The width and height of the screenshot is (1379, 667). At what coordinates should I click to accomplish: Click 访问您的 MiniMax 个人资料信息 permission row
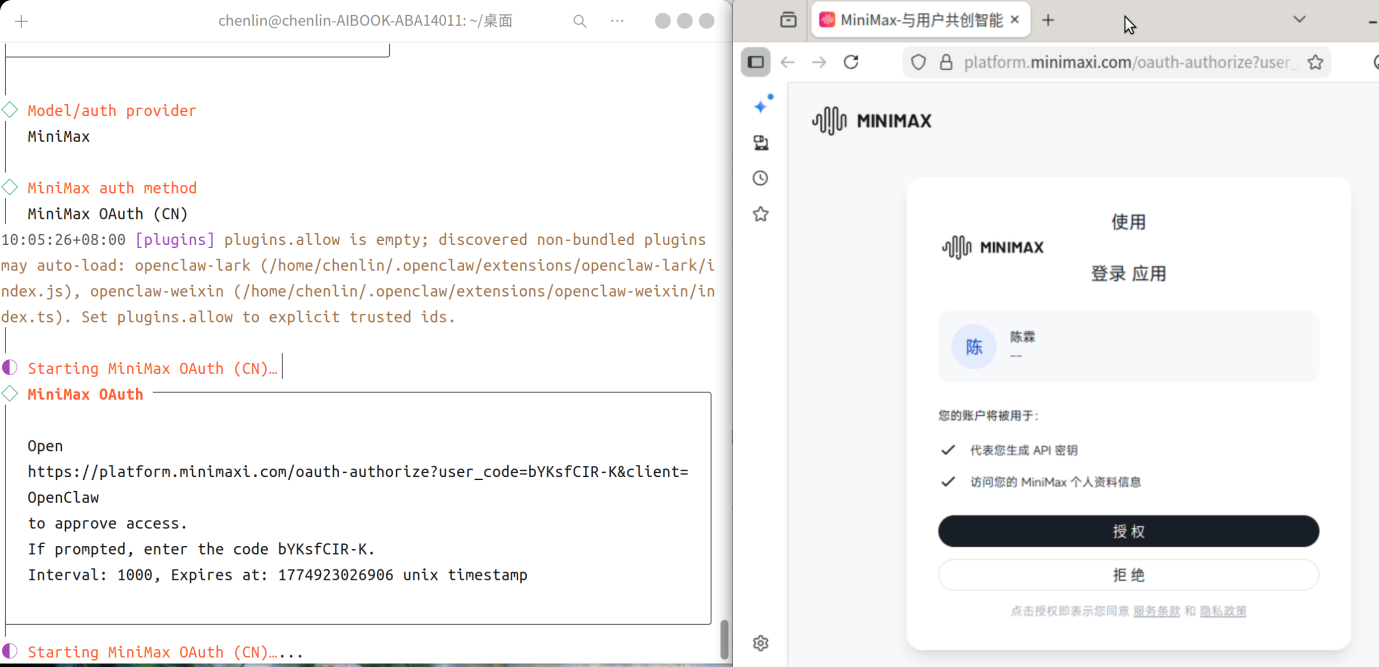1055,482
